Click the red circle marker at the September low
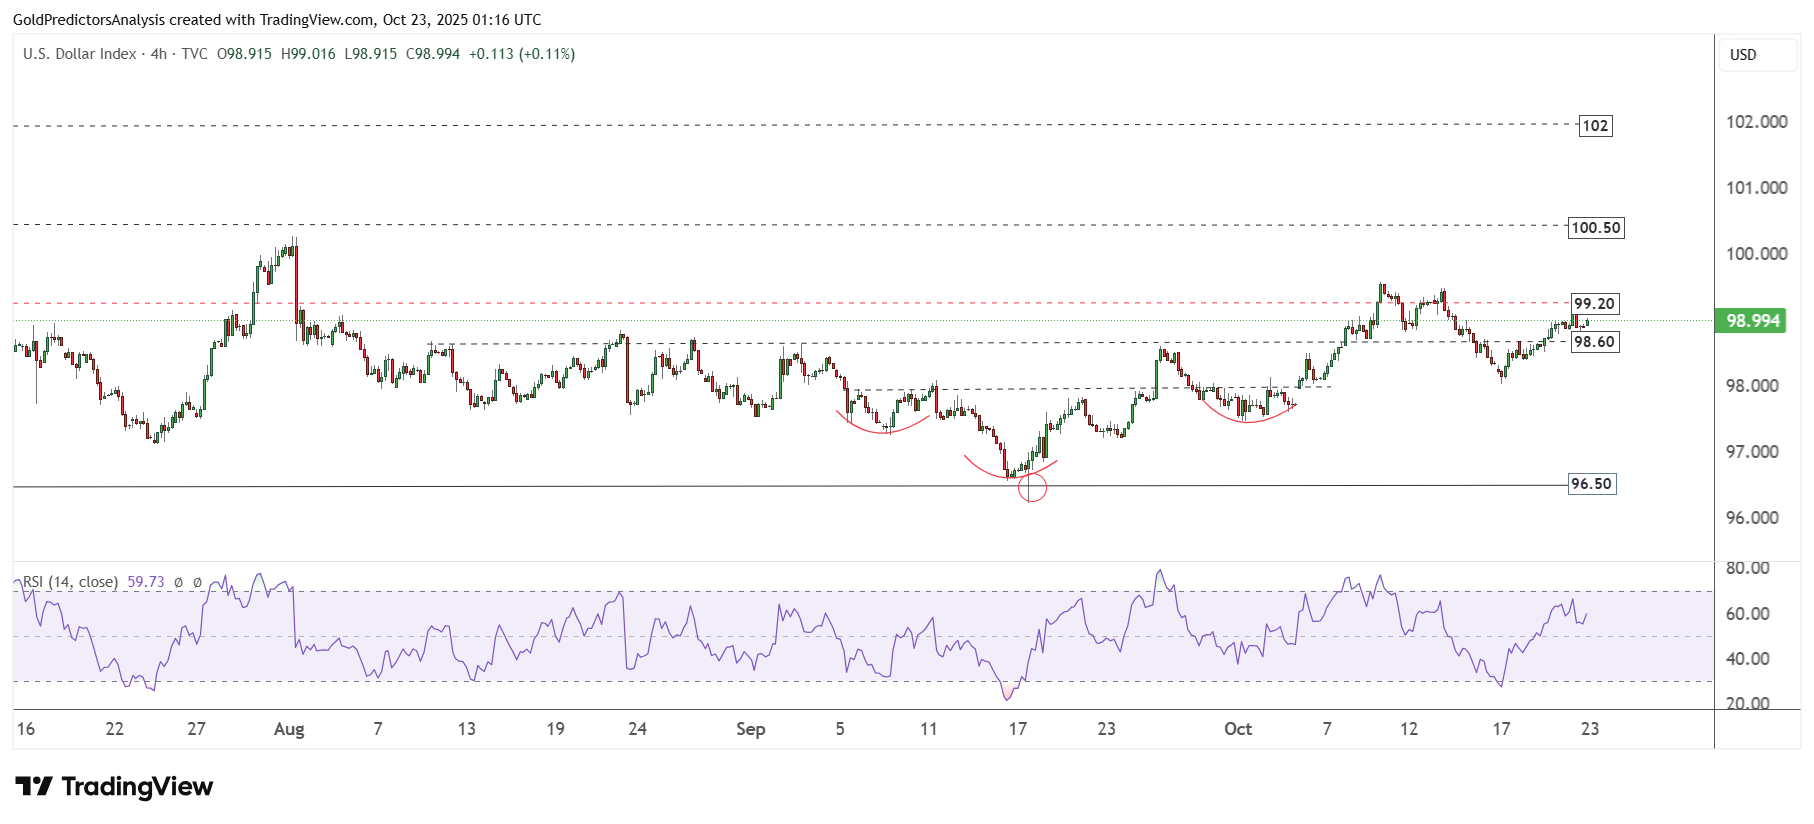Screen dimensions: 1814x824 coord(1031,488)
